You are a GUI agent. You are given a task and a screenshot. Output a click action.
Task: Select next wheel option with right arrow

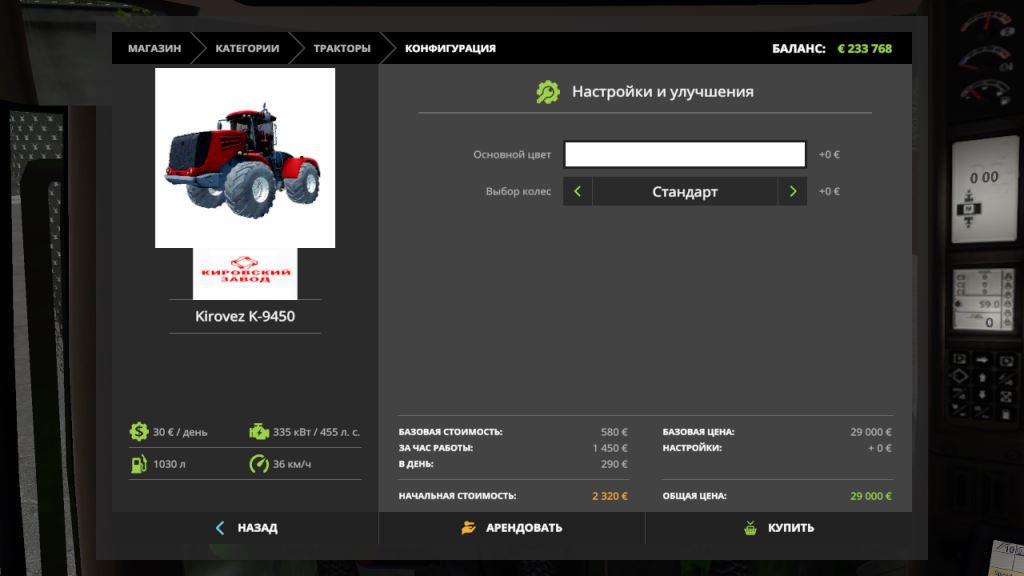(x=793, y=191)
